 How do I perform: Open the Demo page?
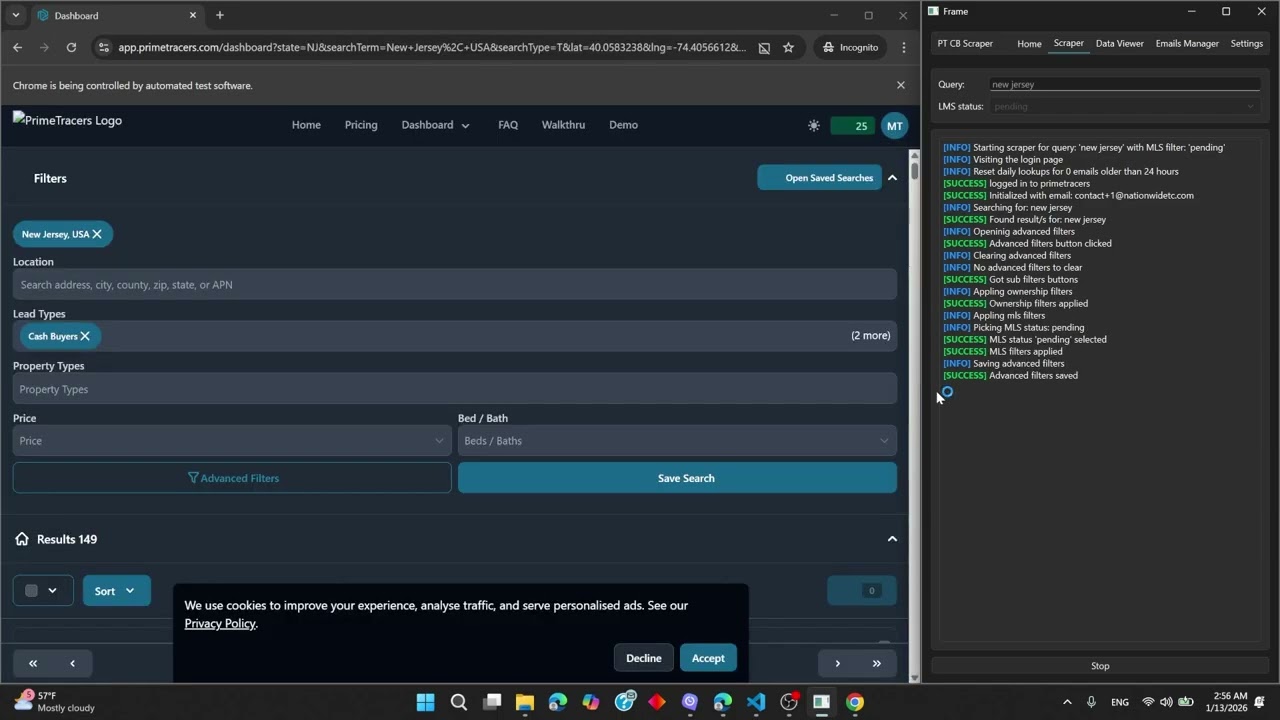[623, 125]
